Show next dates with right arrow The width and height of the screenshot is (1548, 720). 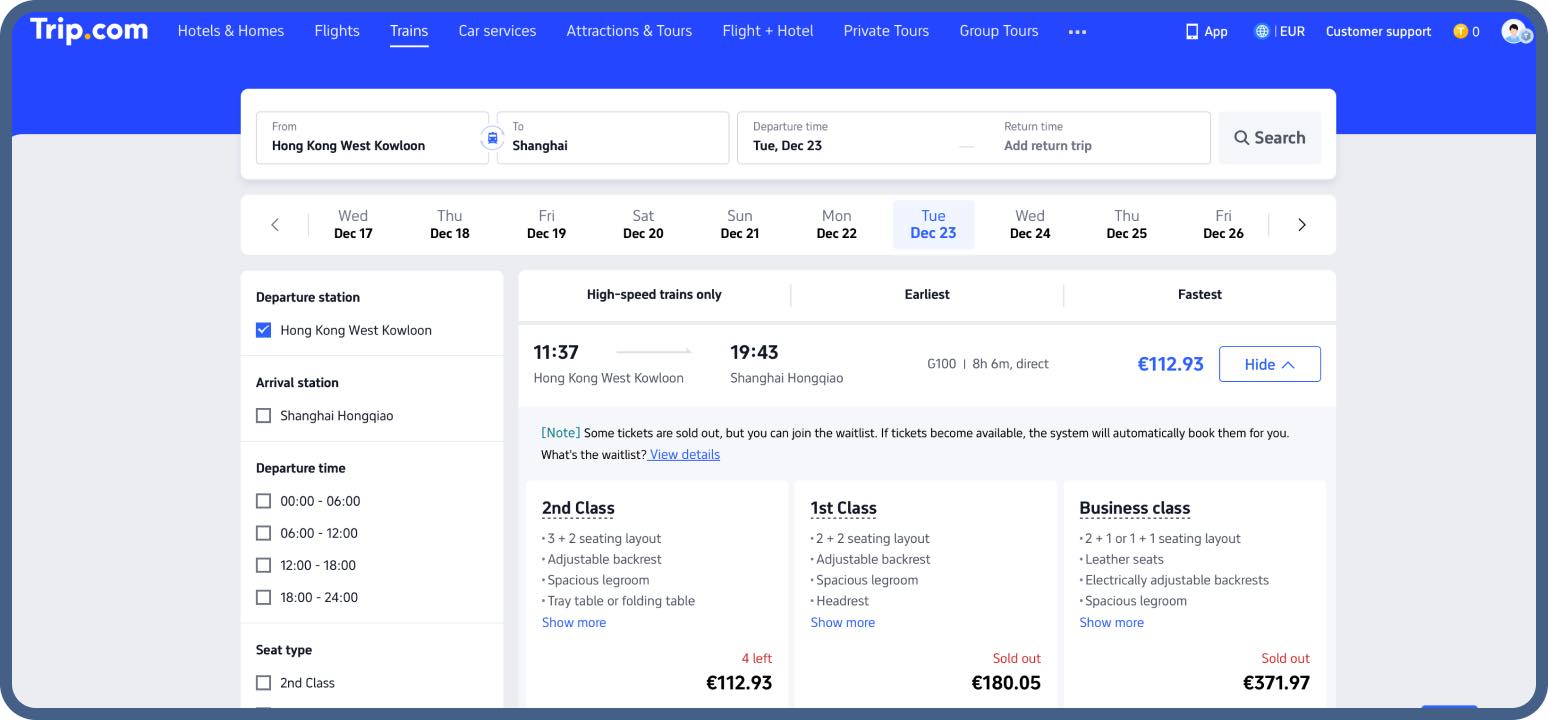(x=1301, y=225)
